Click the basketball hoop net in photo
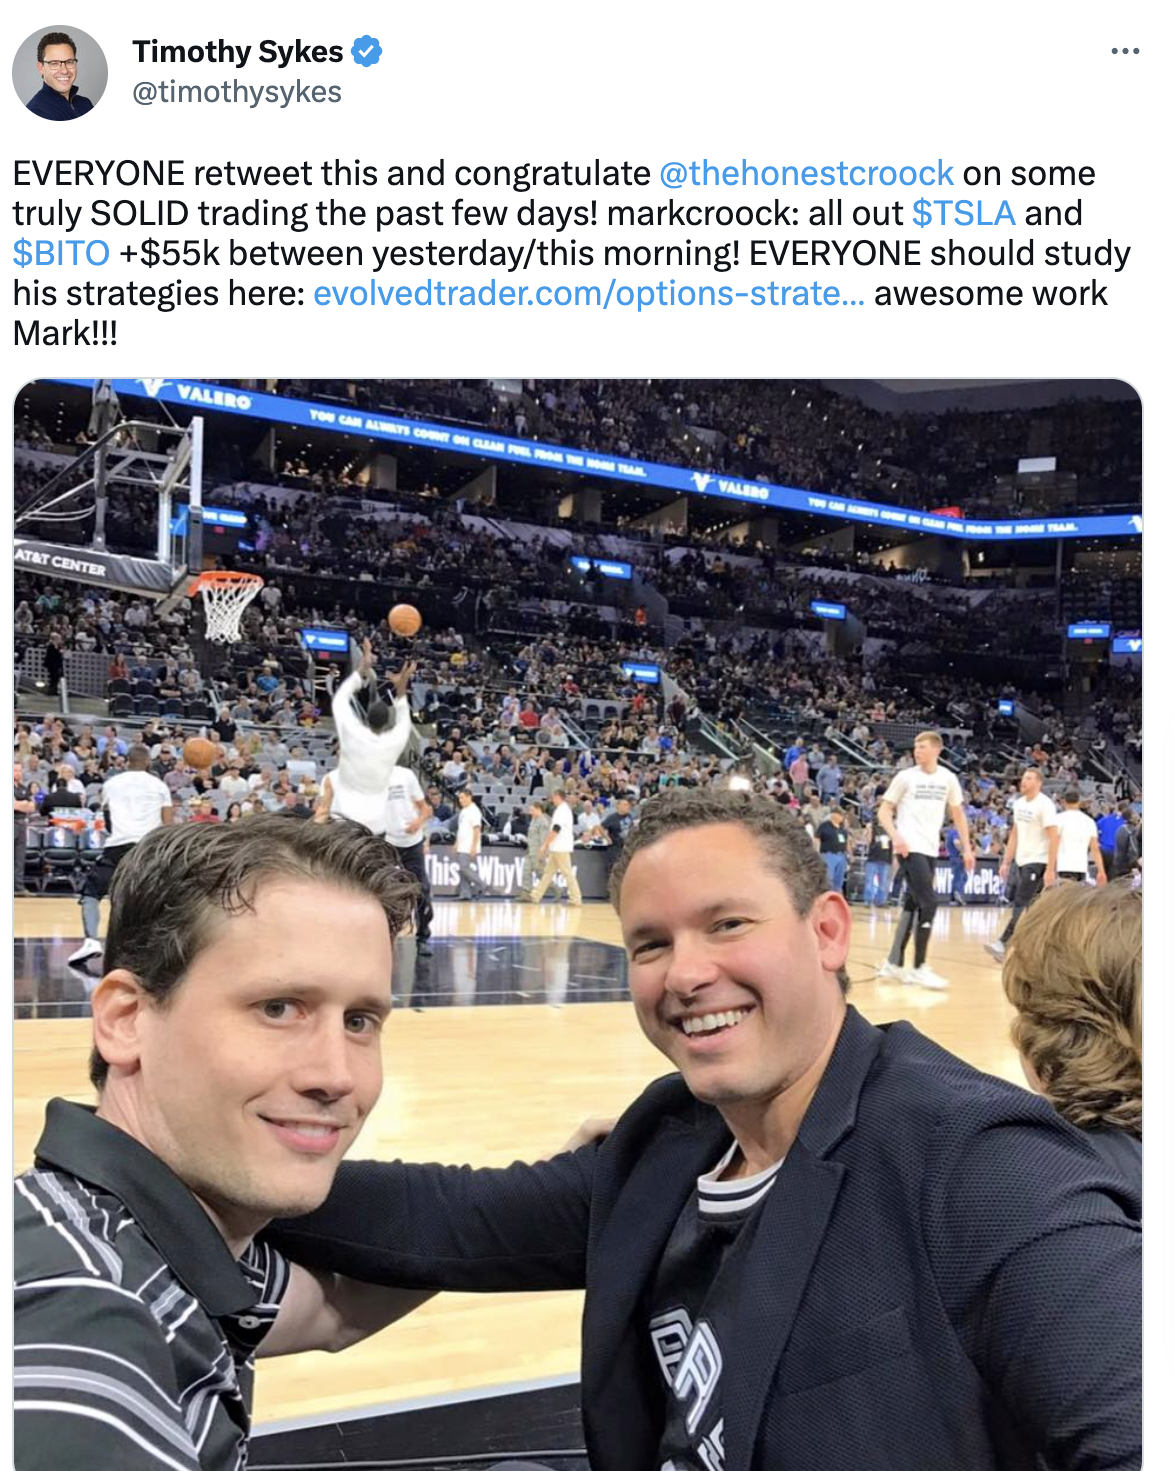This screenshot has height=1471, width=1174. pyautogui.click(x=229, y=606)
